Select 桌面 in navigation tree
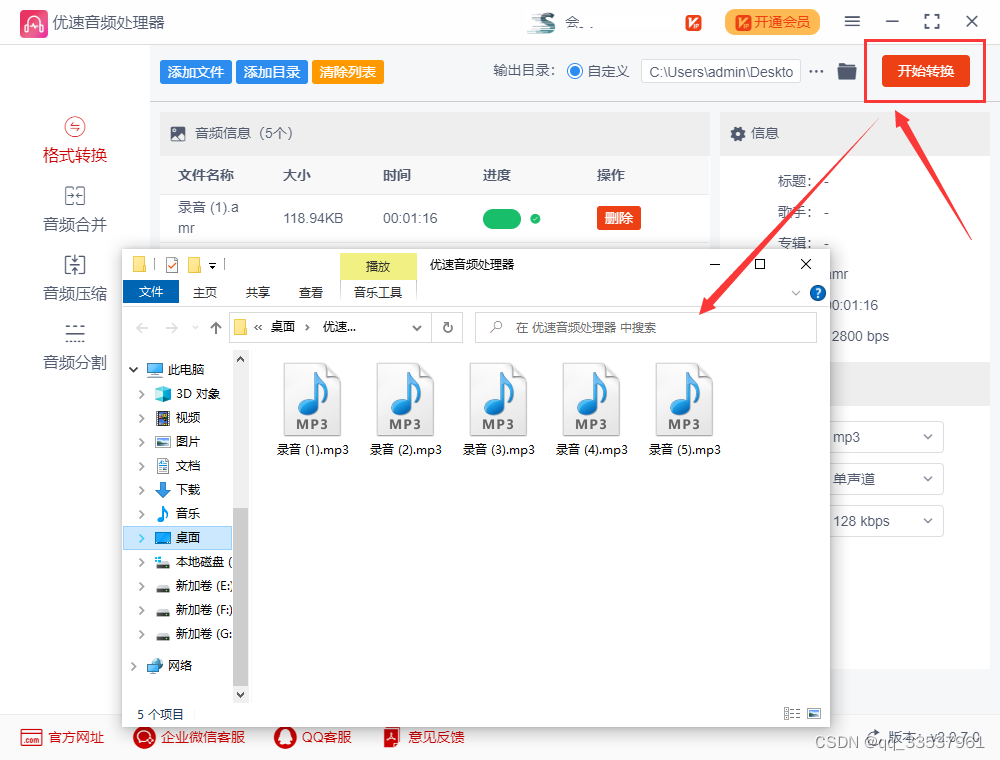Screen dimensions: 1000x760 179,538
